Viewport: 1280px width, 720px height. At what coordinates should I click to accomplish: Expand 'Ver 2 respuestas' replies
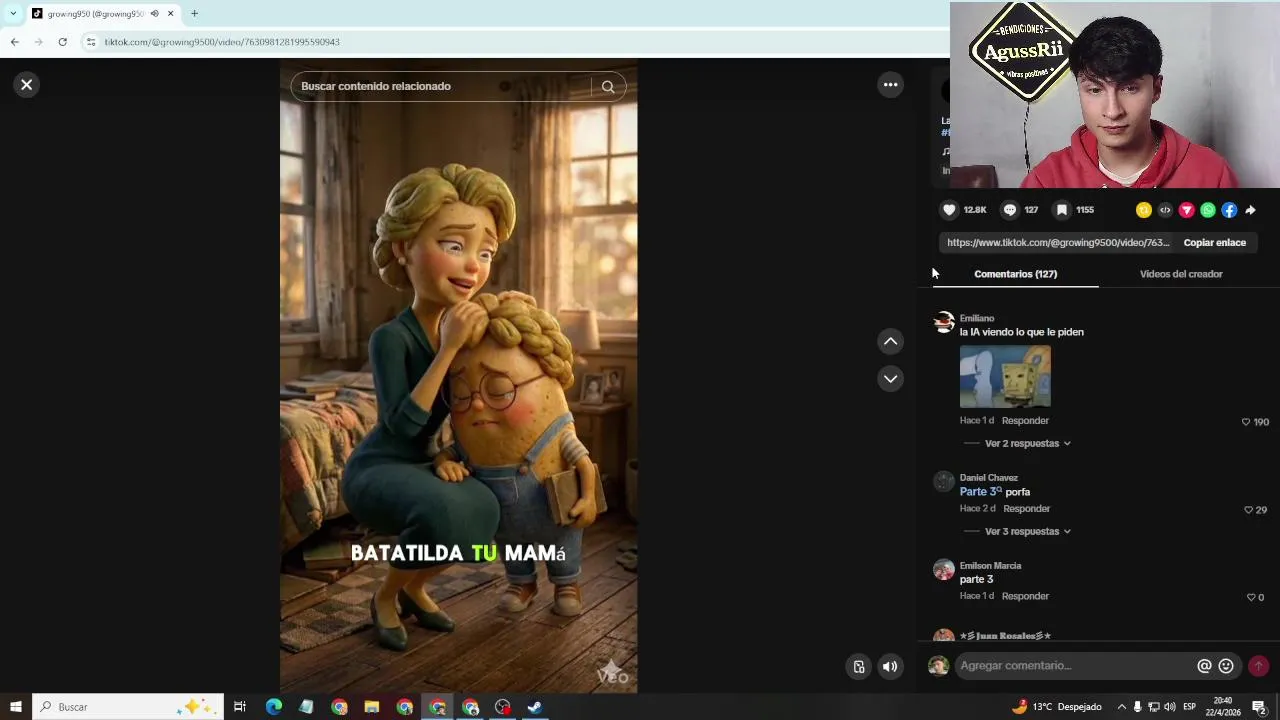point(1027,443)
